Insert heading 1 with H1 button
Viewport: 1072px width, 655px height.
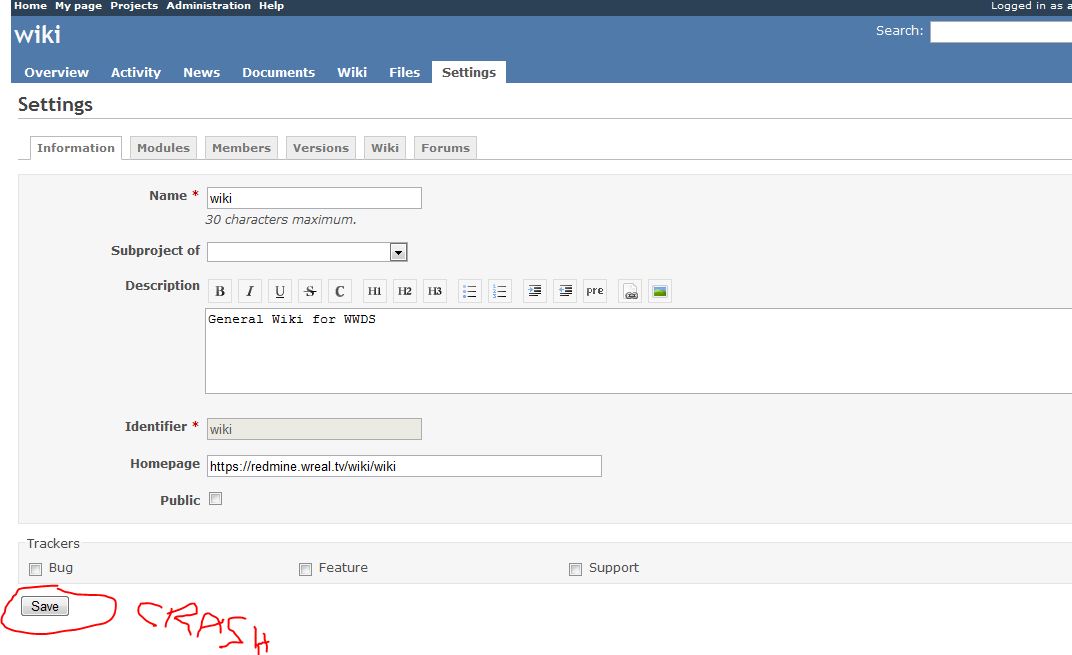pos(374,292)
